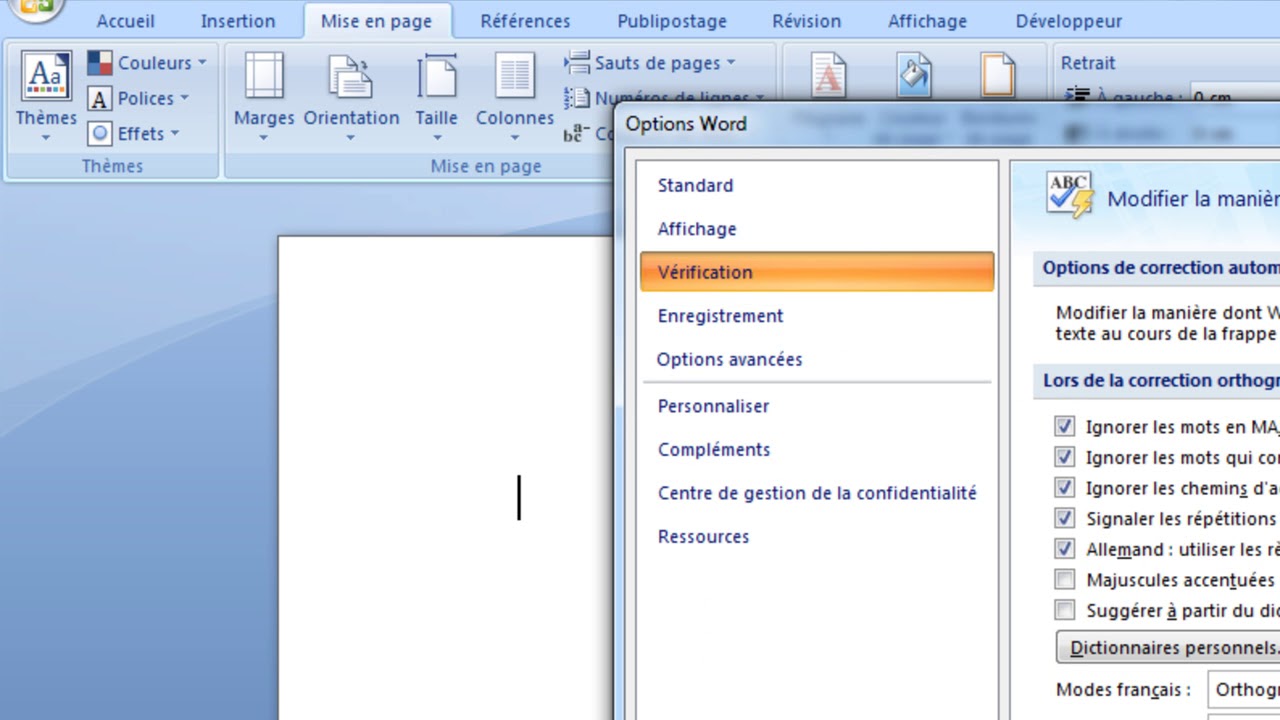
Task: Open the Publipostage ribbon tab
Action: pos(671,21)
